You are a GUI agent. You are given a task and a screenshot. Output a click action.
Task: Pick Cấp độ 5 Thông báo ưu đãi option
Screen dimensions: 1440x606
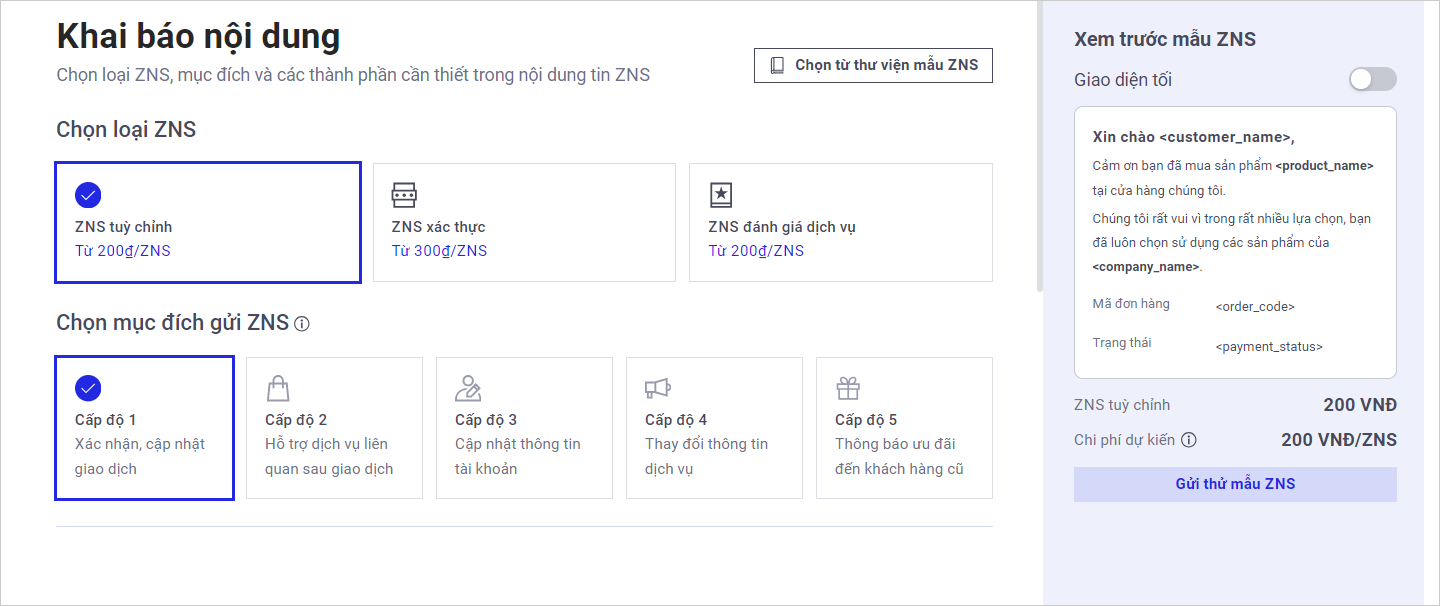904,428
